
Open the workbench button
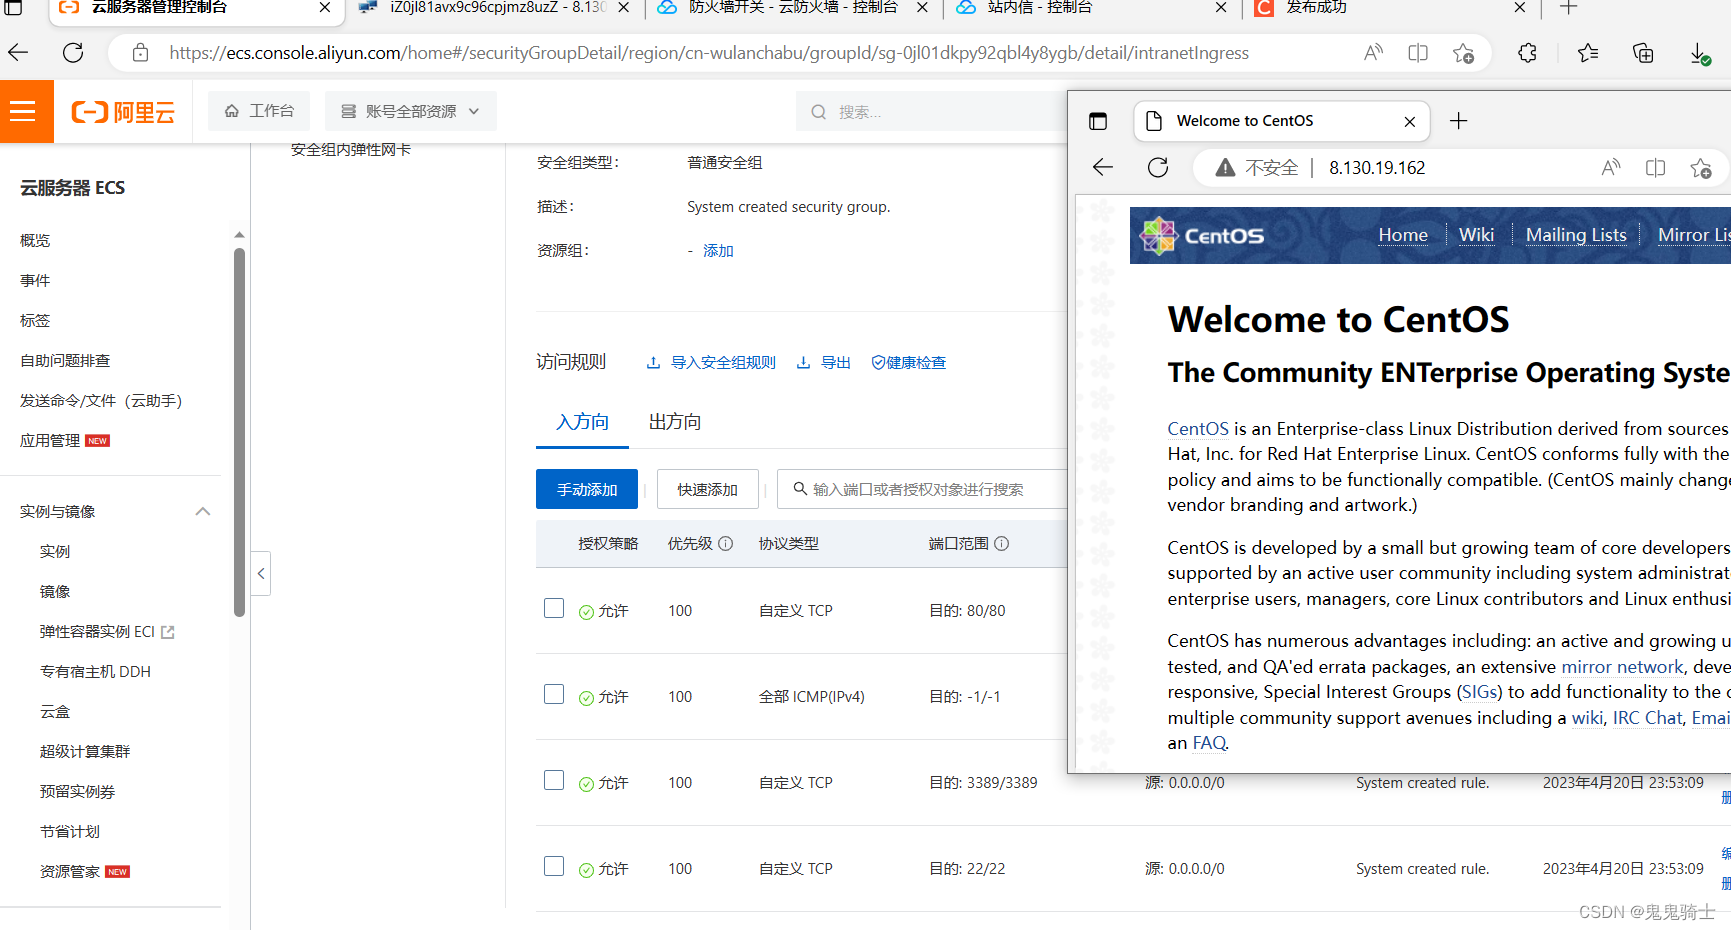click(x=259, y=111)
